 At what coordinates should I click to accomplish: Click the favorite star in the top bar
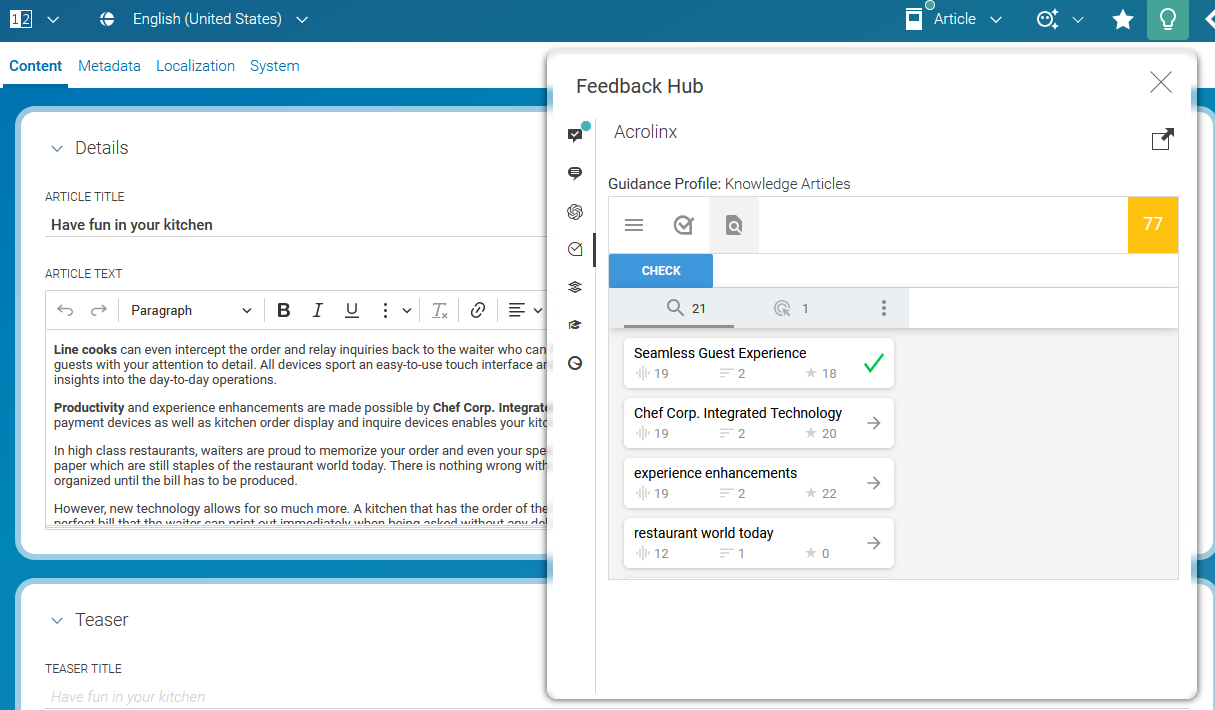coord(1122,19)
